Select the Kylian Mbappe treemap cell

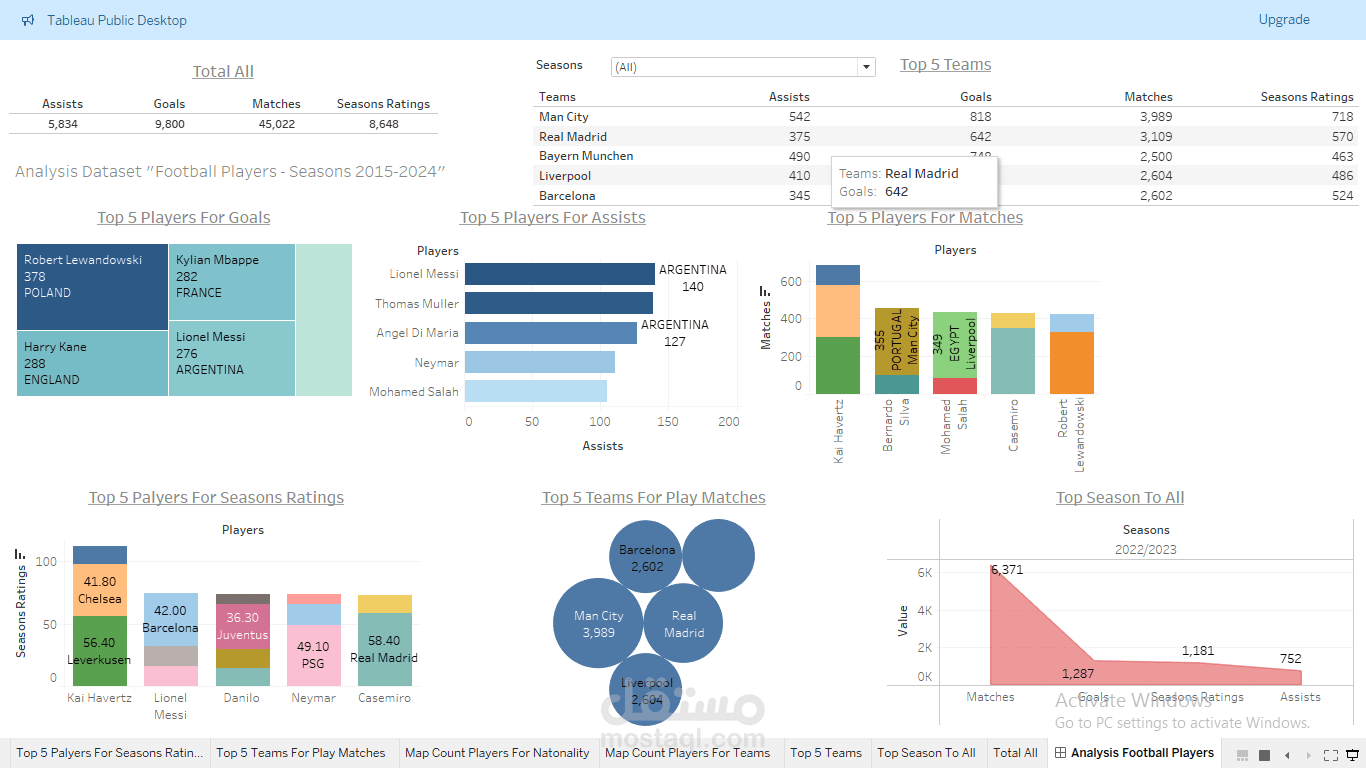coord(232,282)
